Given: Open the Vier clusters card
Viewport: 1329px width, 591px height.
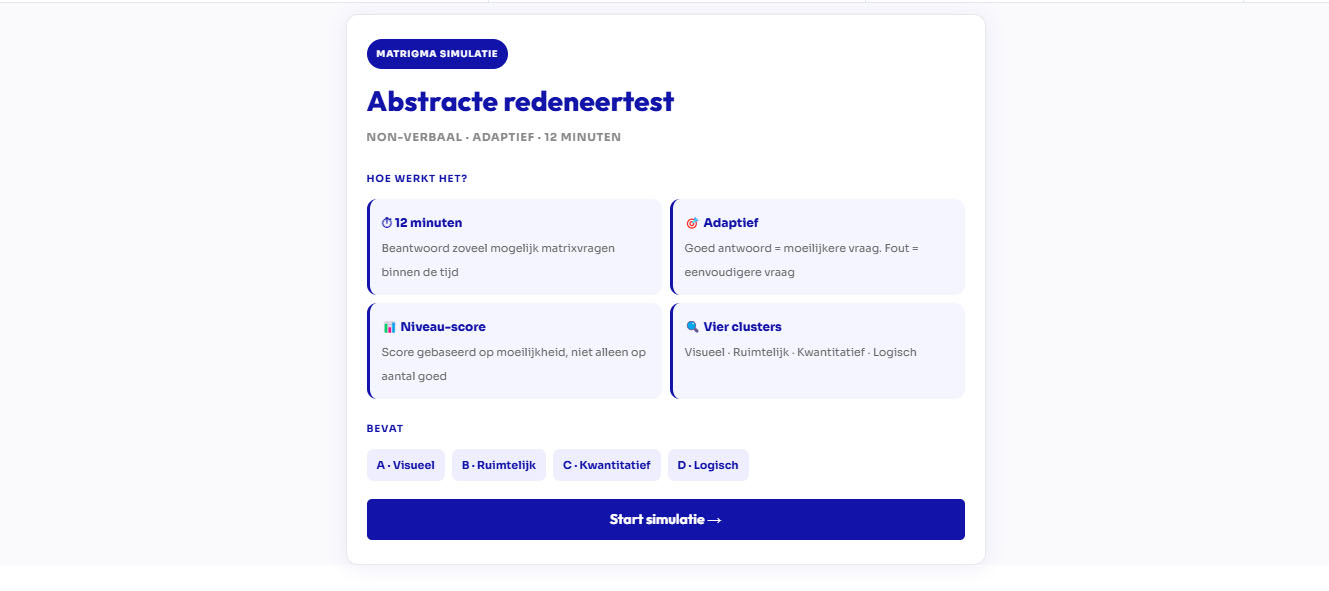Looking at the screenshot, I should point(818,350).
